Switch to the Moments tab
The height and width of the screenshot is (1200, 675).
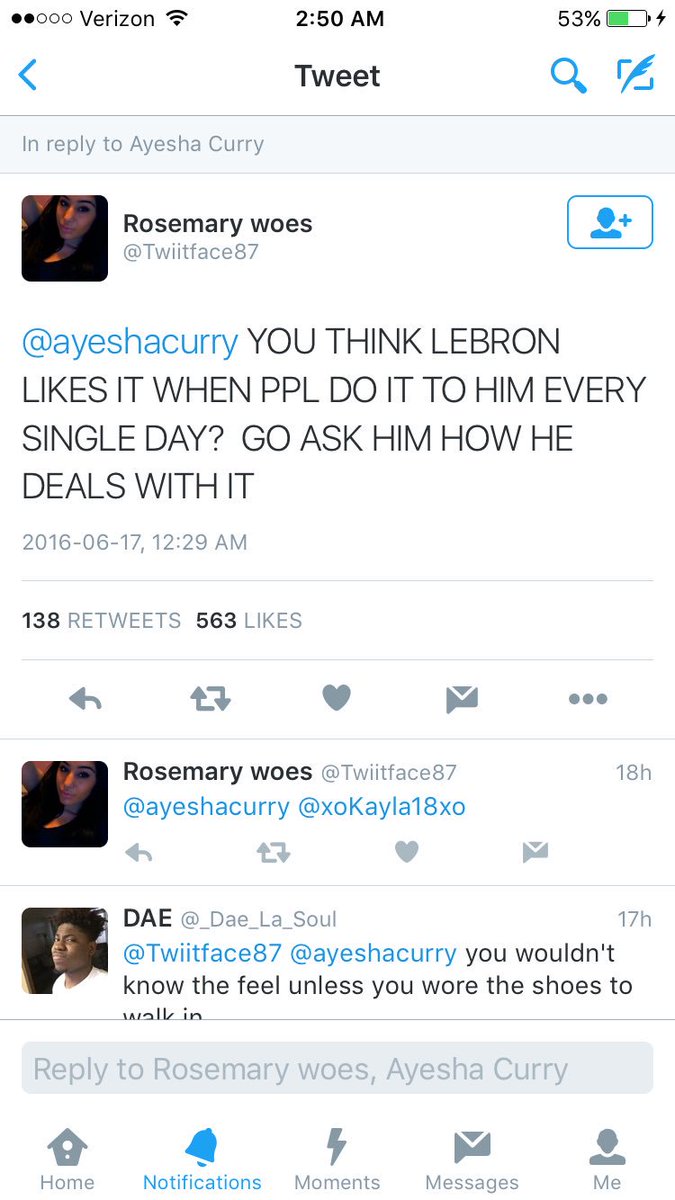(x=337, y=1161)
